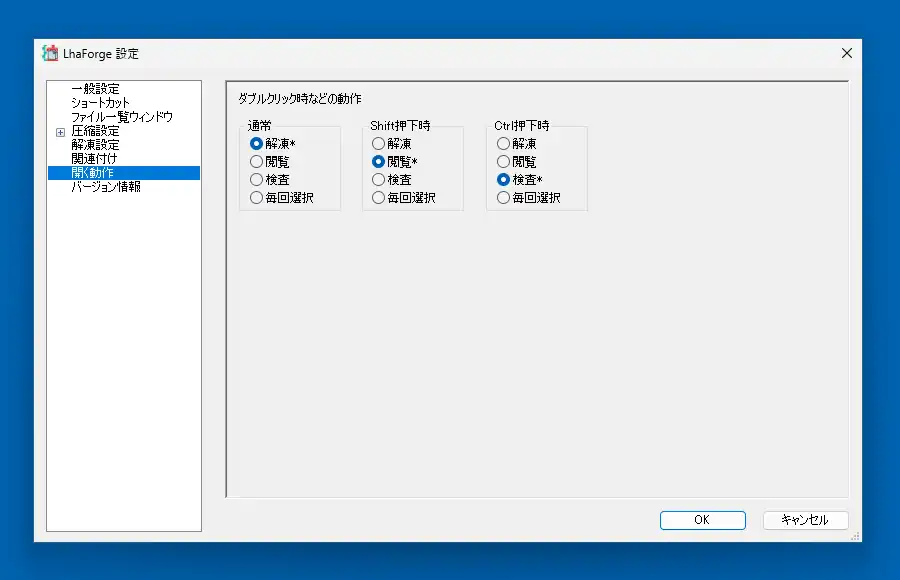
Task: Open ショートカット settings page
Action: pos(100,103)
